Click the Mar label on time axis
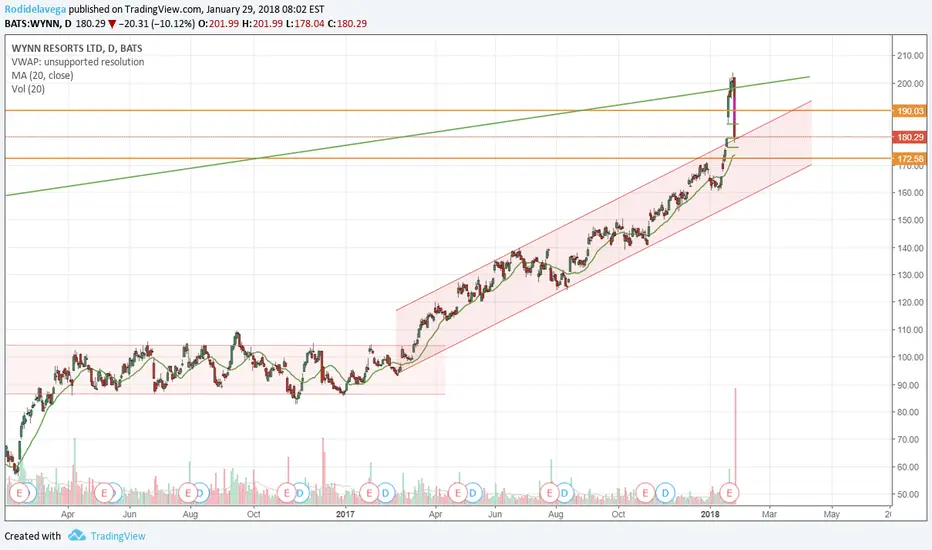 [x=769, y=514]
